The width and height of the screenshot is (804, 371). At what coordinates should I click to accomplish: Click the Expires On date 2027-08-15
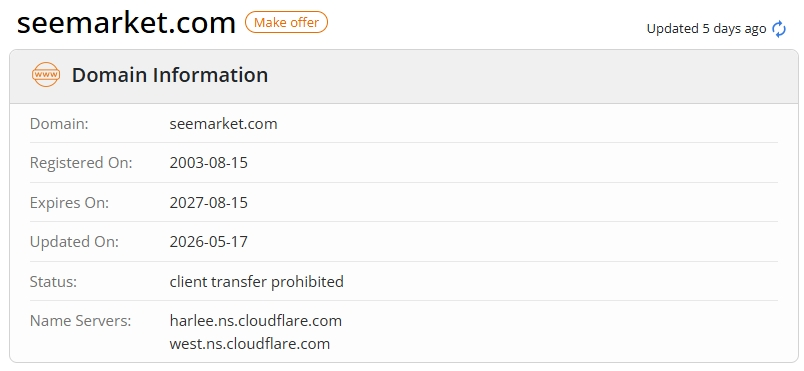209,202
